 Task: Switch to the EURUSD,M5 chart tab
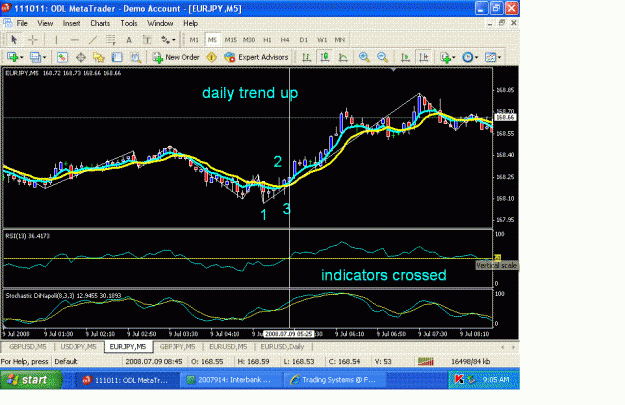[228, 347]
